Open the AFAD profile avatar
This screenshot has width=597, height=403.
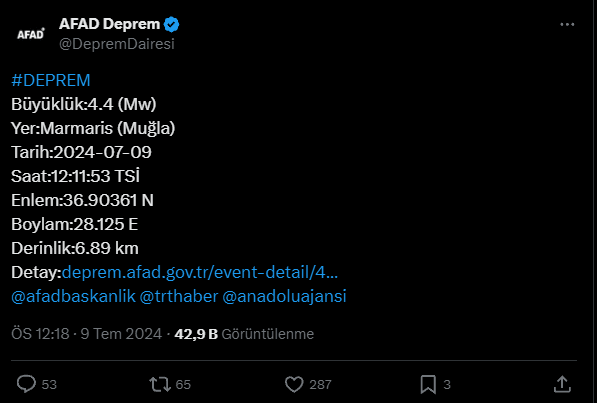coord(31,34)
